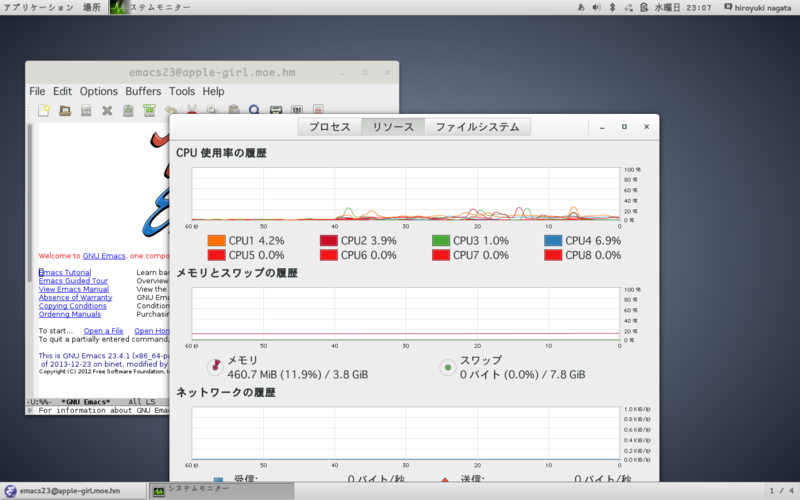
Task: Click the CPU 使用率の履歴 heading
Action: (221, 153)
